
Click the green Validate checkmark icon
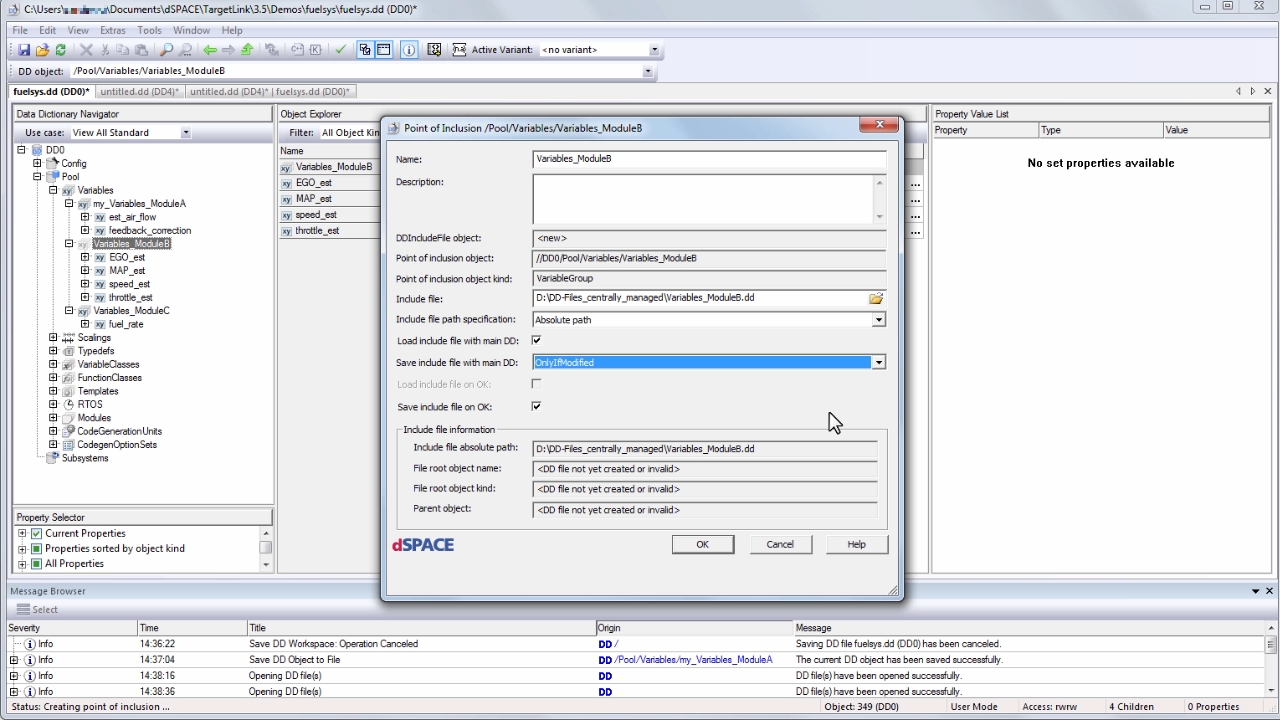tap(340, 49)
